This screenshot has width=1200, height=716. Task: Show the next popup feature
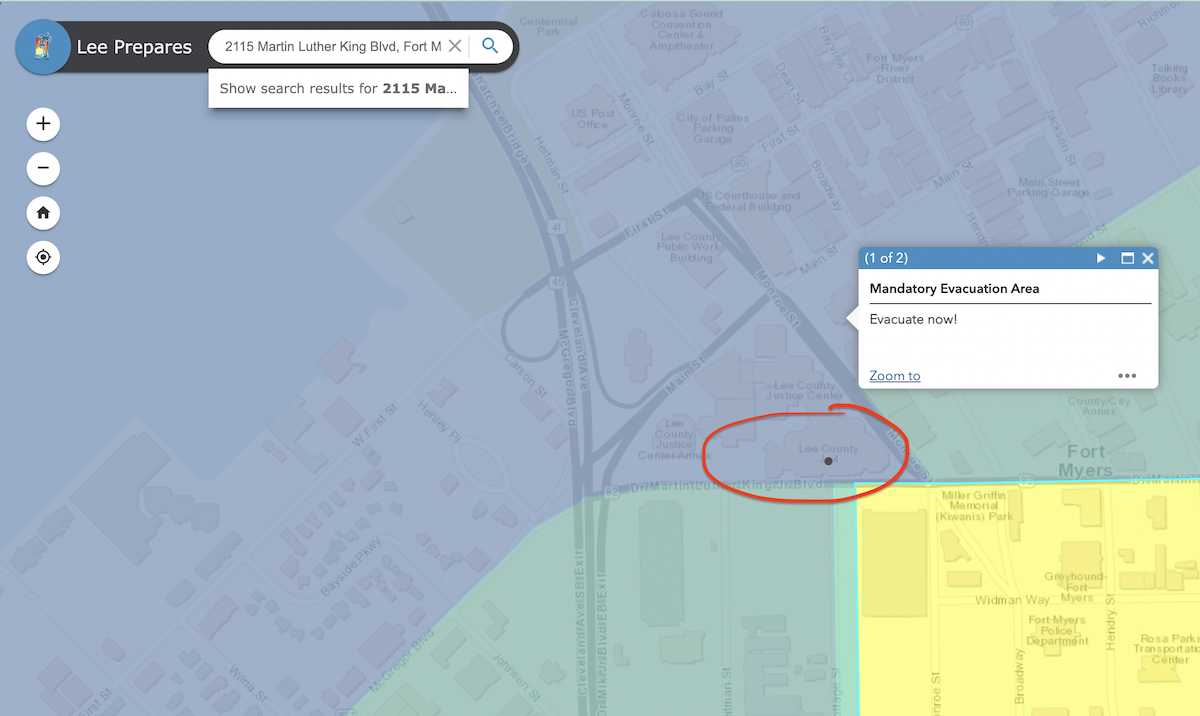click(x=1101, y=258)
